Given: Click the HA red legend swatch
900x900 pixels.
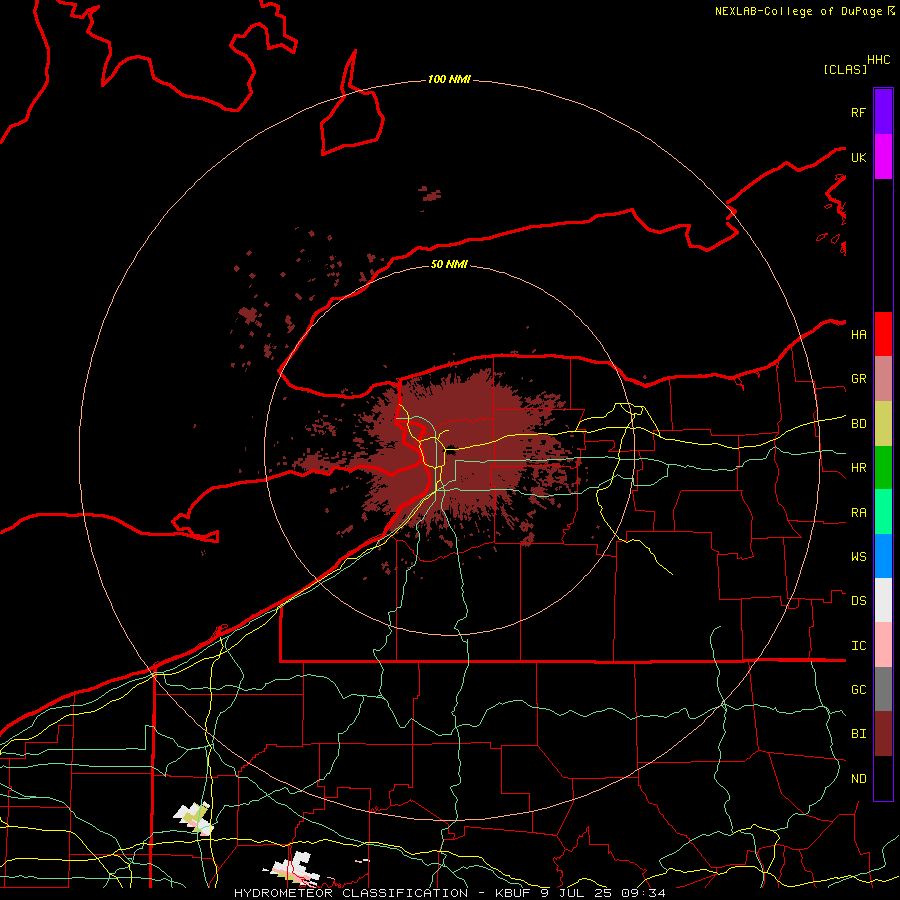Looking at the screenshot, I should [883, 334].
